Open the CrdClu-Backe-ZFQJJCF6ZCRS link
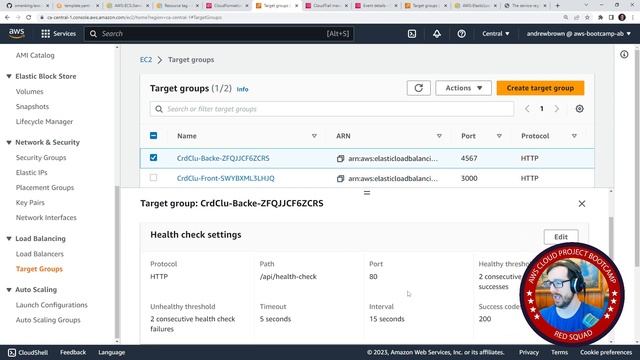Screen dimensions: 640x360 223,158
